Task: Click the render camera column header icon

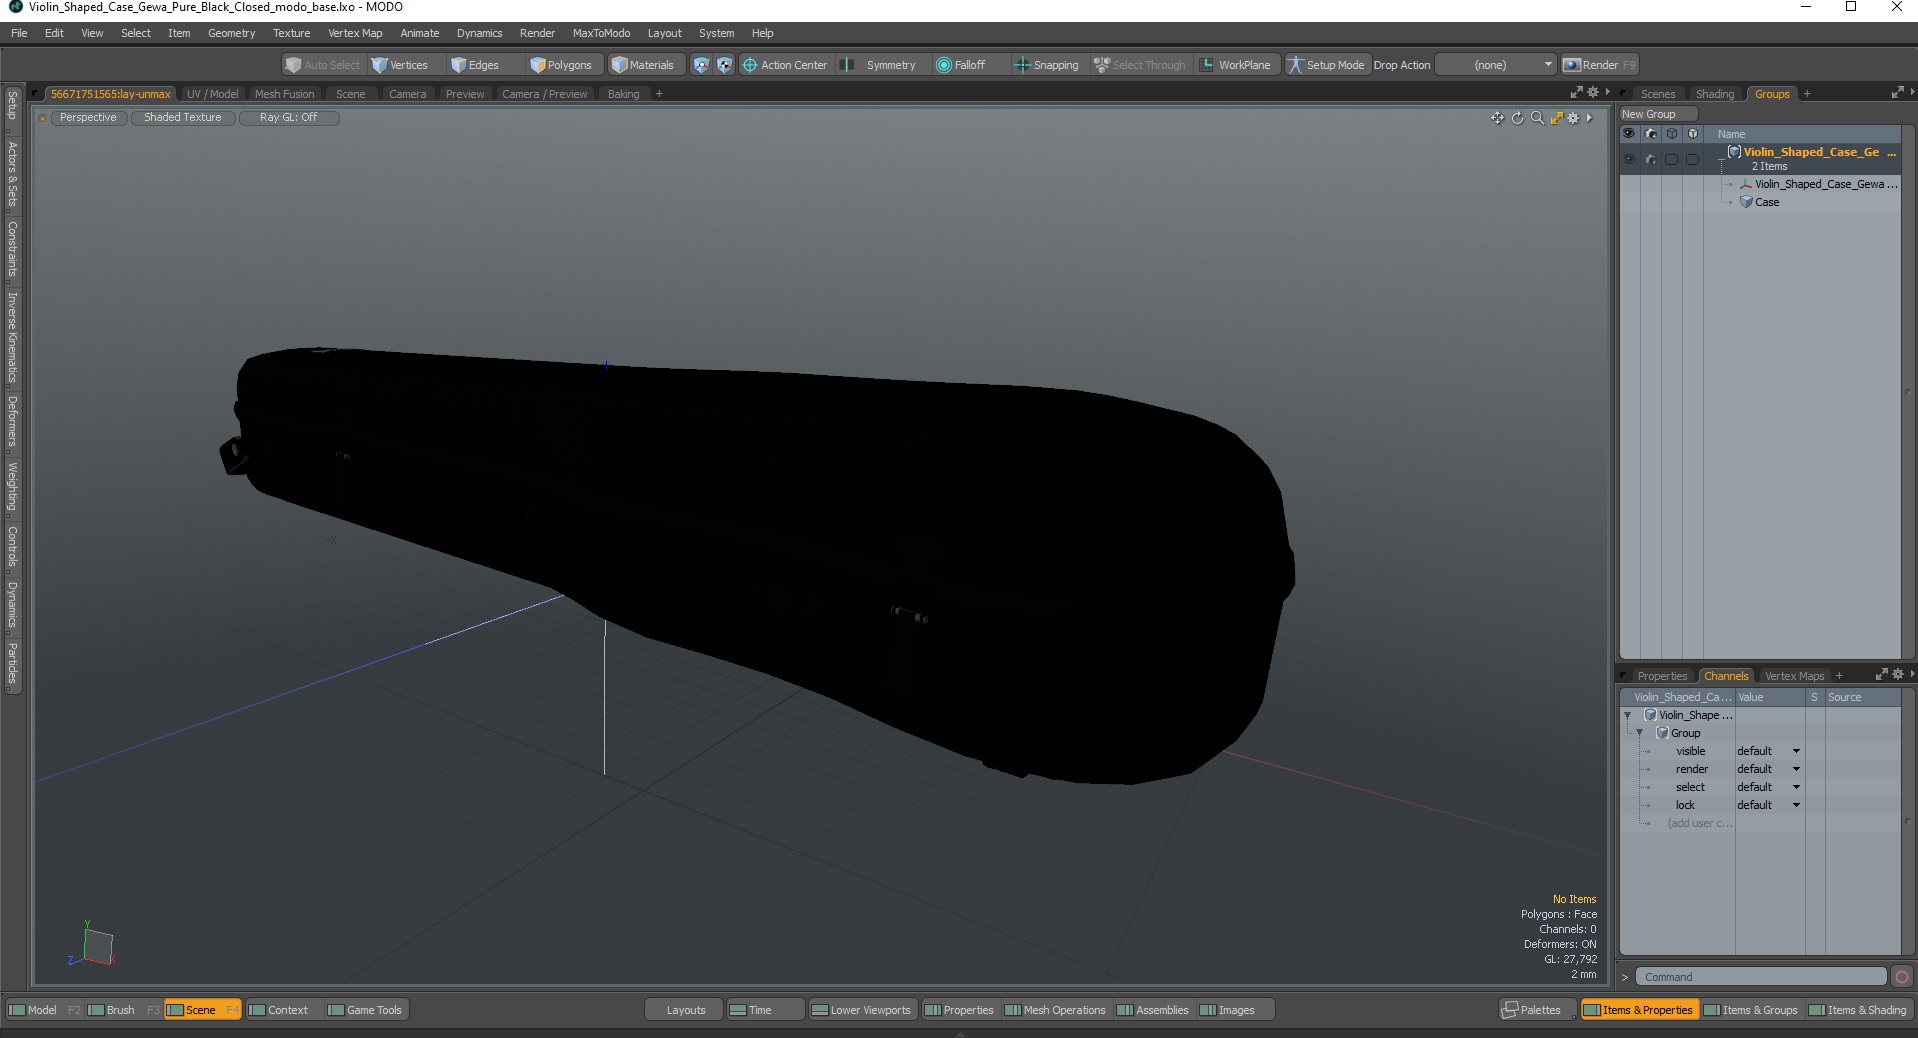Action: [1650, 134]
